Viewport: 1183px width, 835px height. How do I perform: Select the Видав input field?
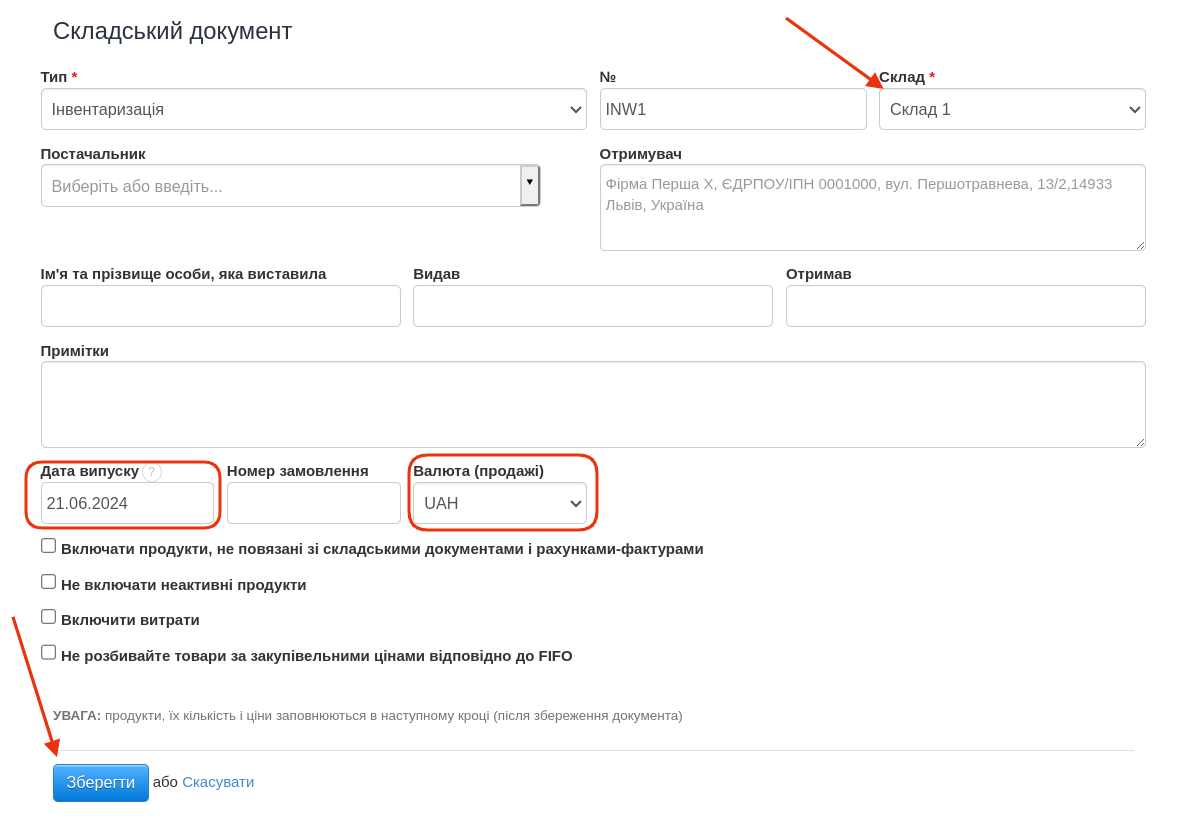click(x=592, y=306)
